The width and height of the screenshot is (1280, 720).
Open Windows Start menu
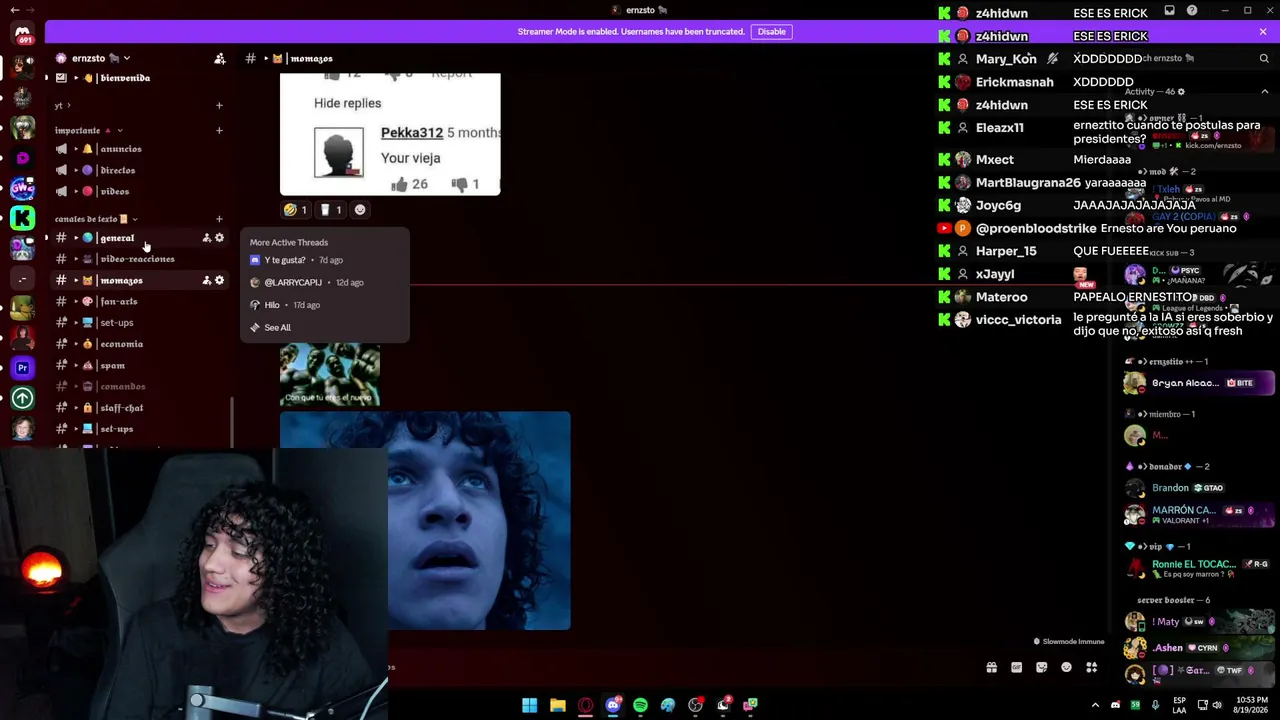coord(529,705)
